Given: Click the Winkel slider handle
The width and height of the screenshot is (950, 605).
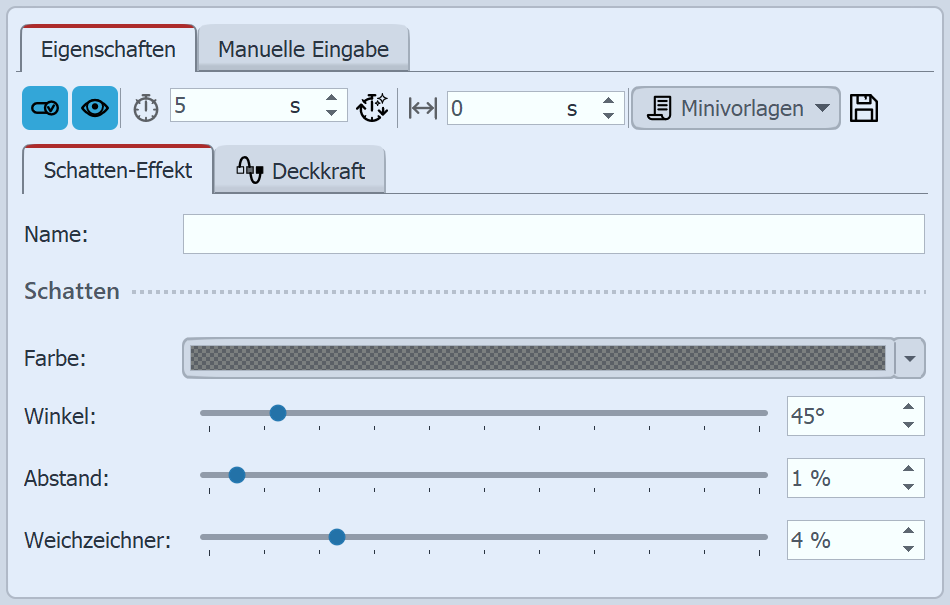Looking at the screenshot, I should coord(278,412).
